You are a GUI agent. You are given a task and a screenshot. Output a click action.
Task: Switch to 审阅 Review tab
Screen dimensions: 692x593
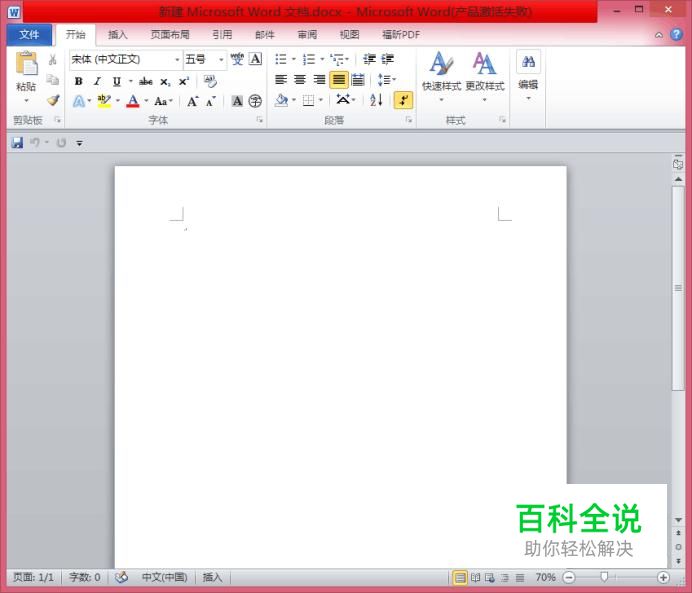click(307, 34)
